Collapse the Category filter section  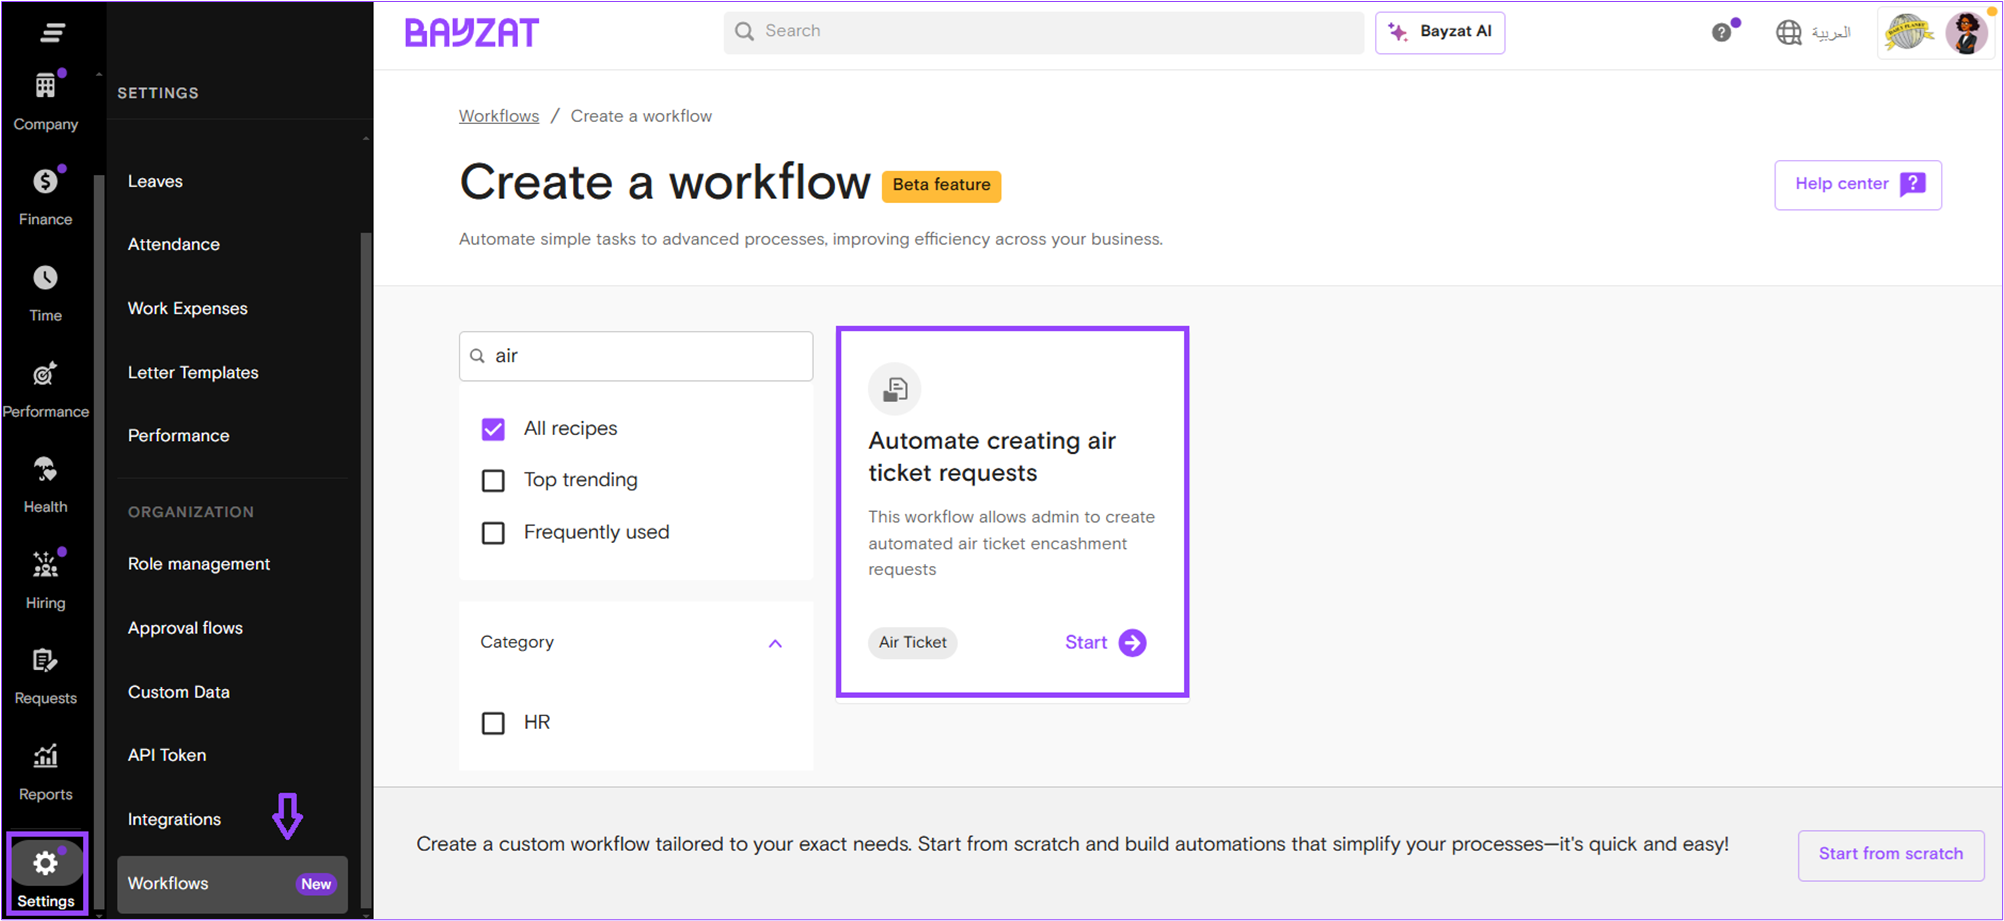coord(775,643)
